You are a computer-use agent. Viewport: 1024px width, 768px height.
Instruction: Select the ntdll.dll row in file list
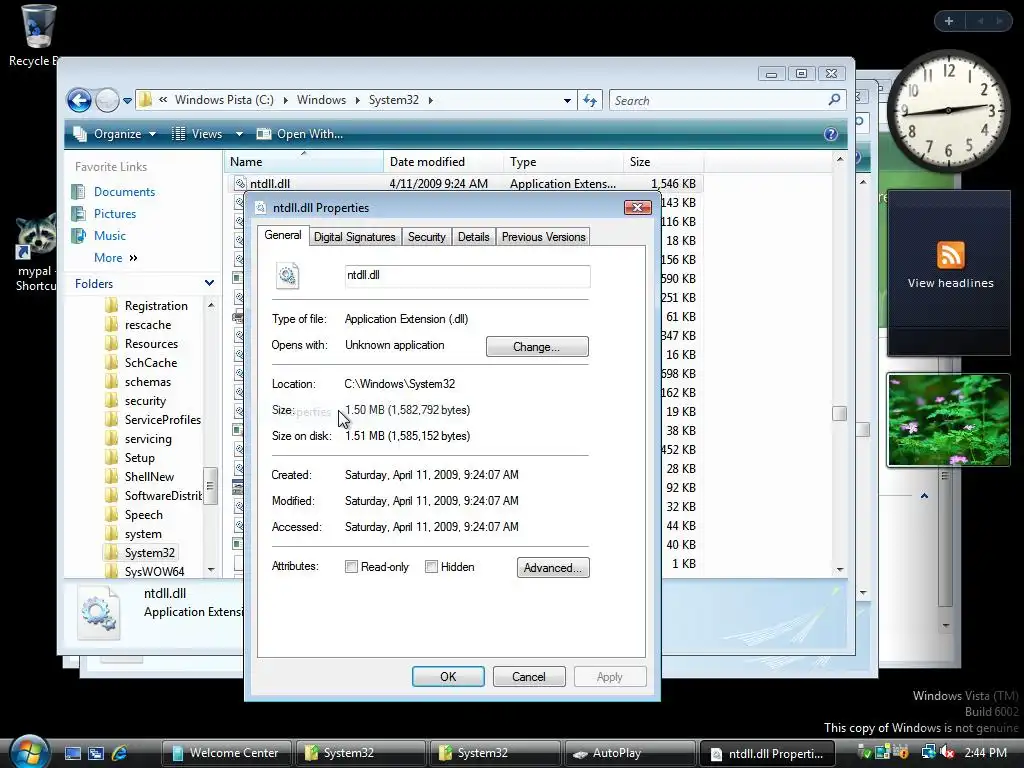tap(465, 184)
